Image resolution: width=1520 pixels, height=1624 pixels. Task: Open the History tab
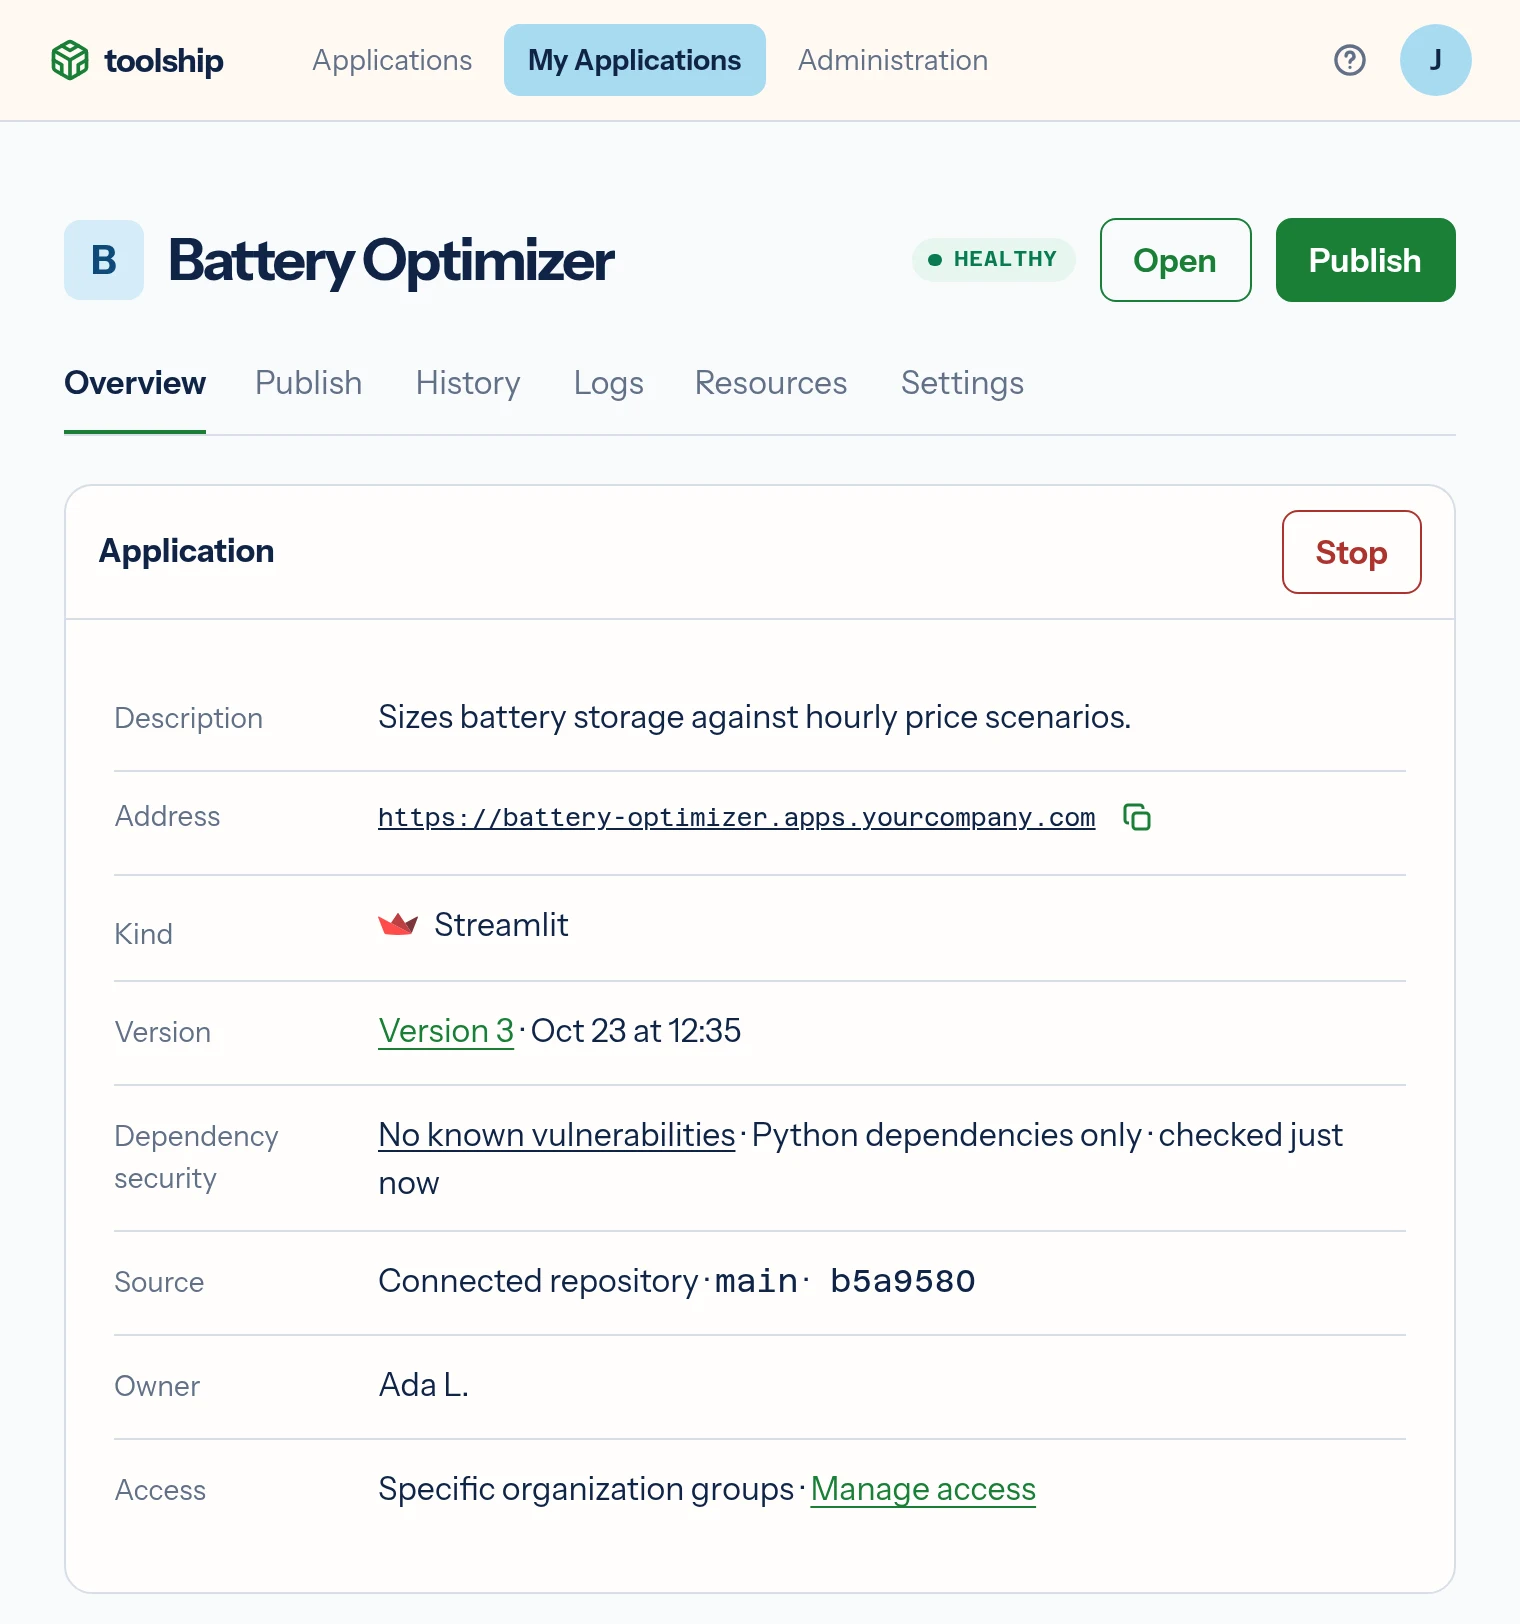click(x=468, y=383)
